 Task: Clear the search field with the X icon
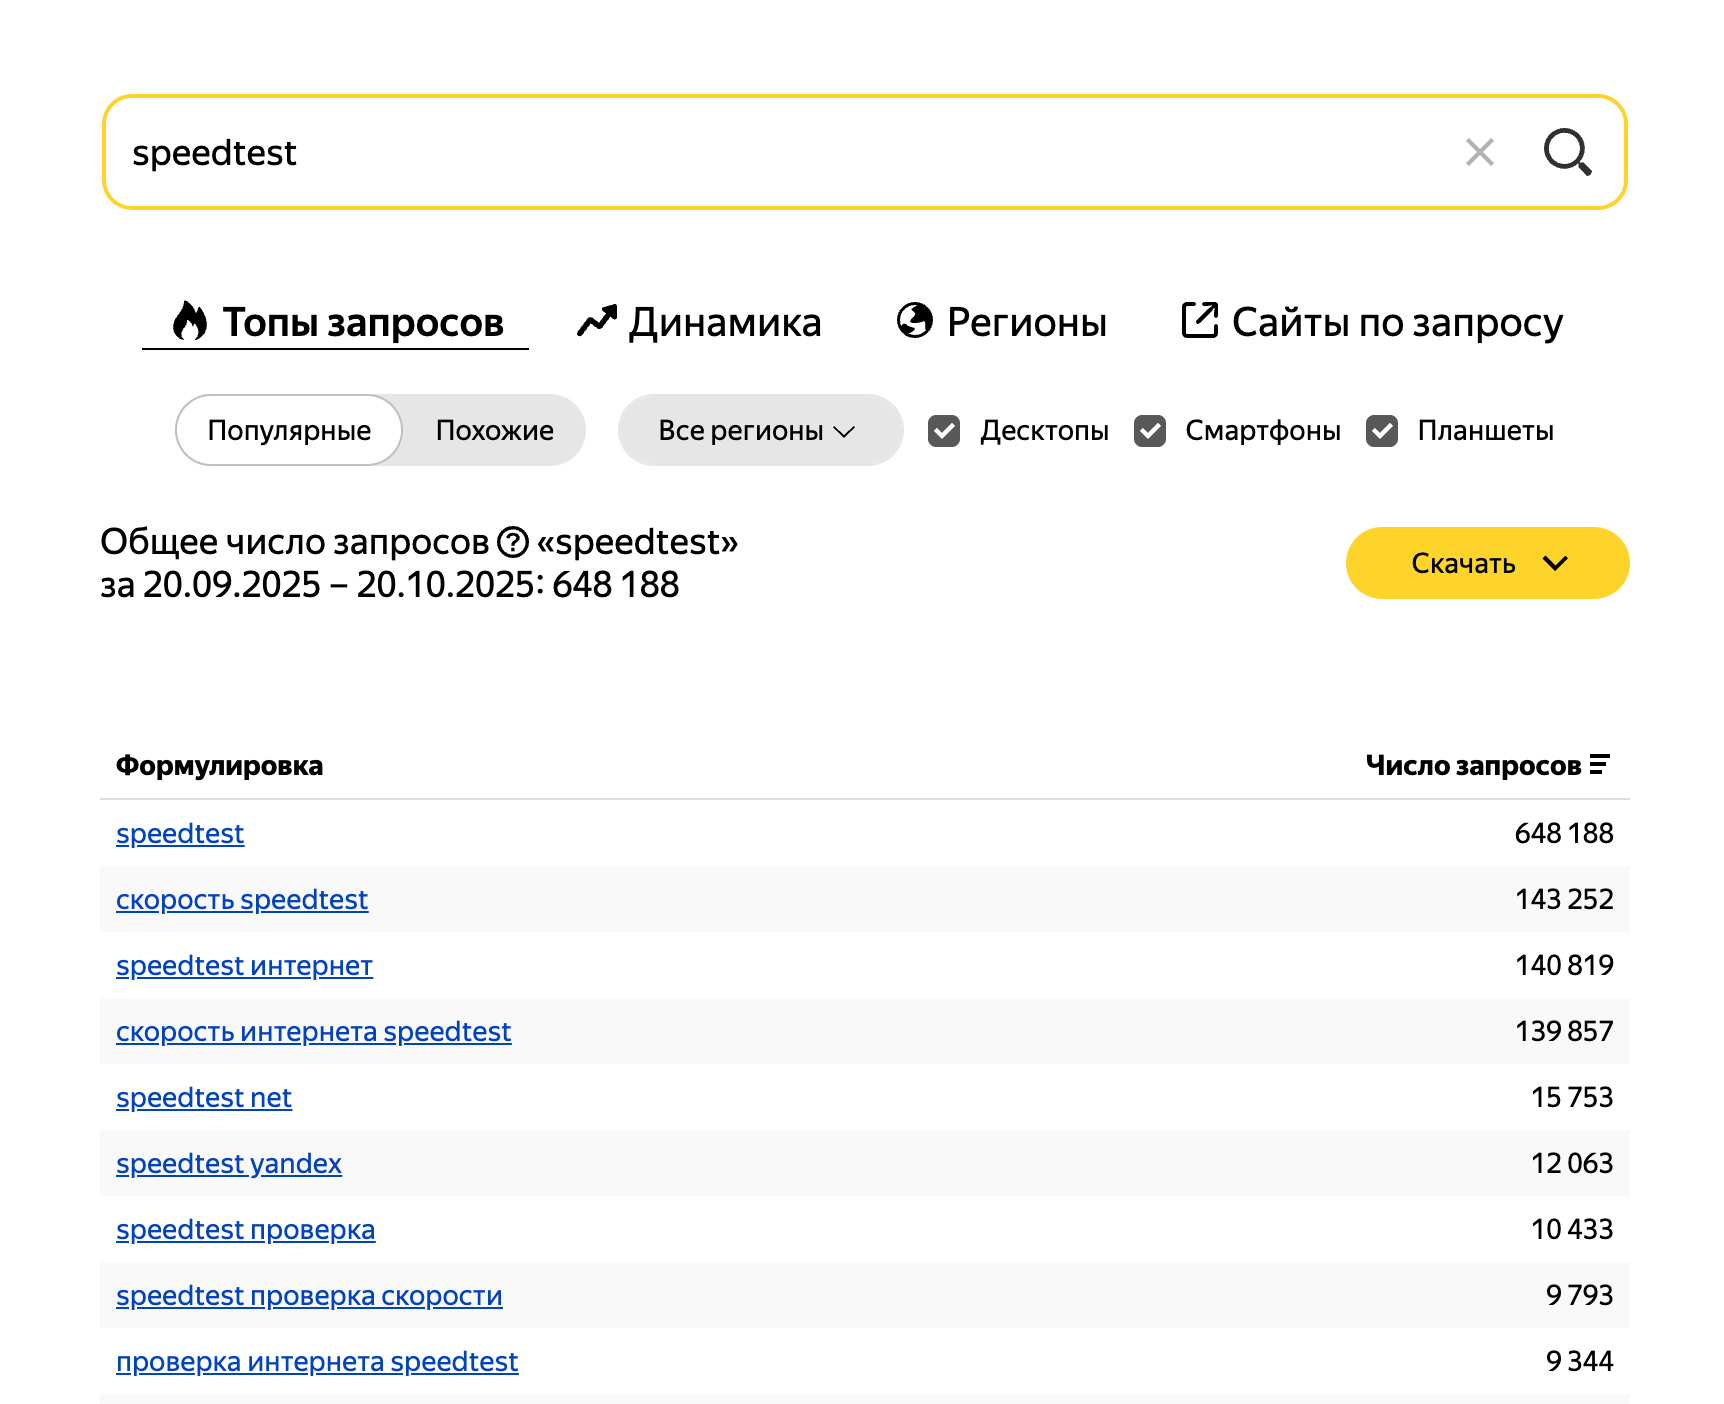coord(1479,152)
